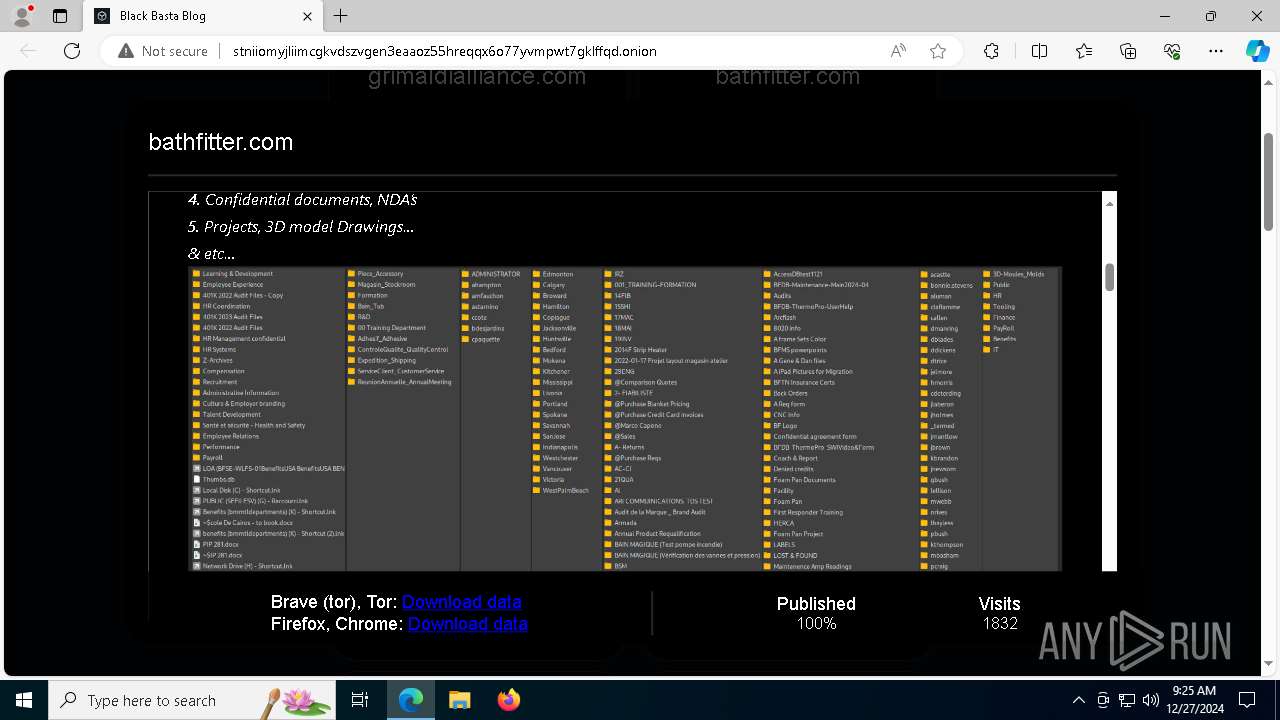Open Settings and more ellipsis menu
The image size is (1280, 720).
point(1216,51)
